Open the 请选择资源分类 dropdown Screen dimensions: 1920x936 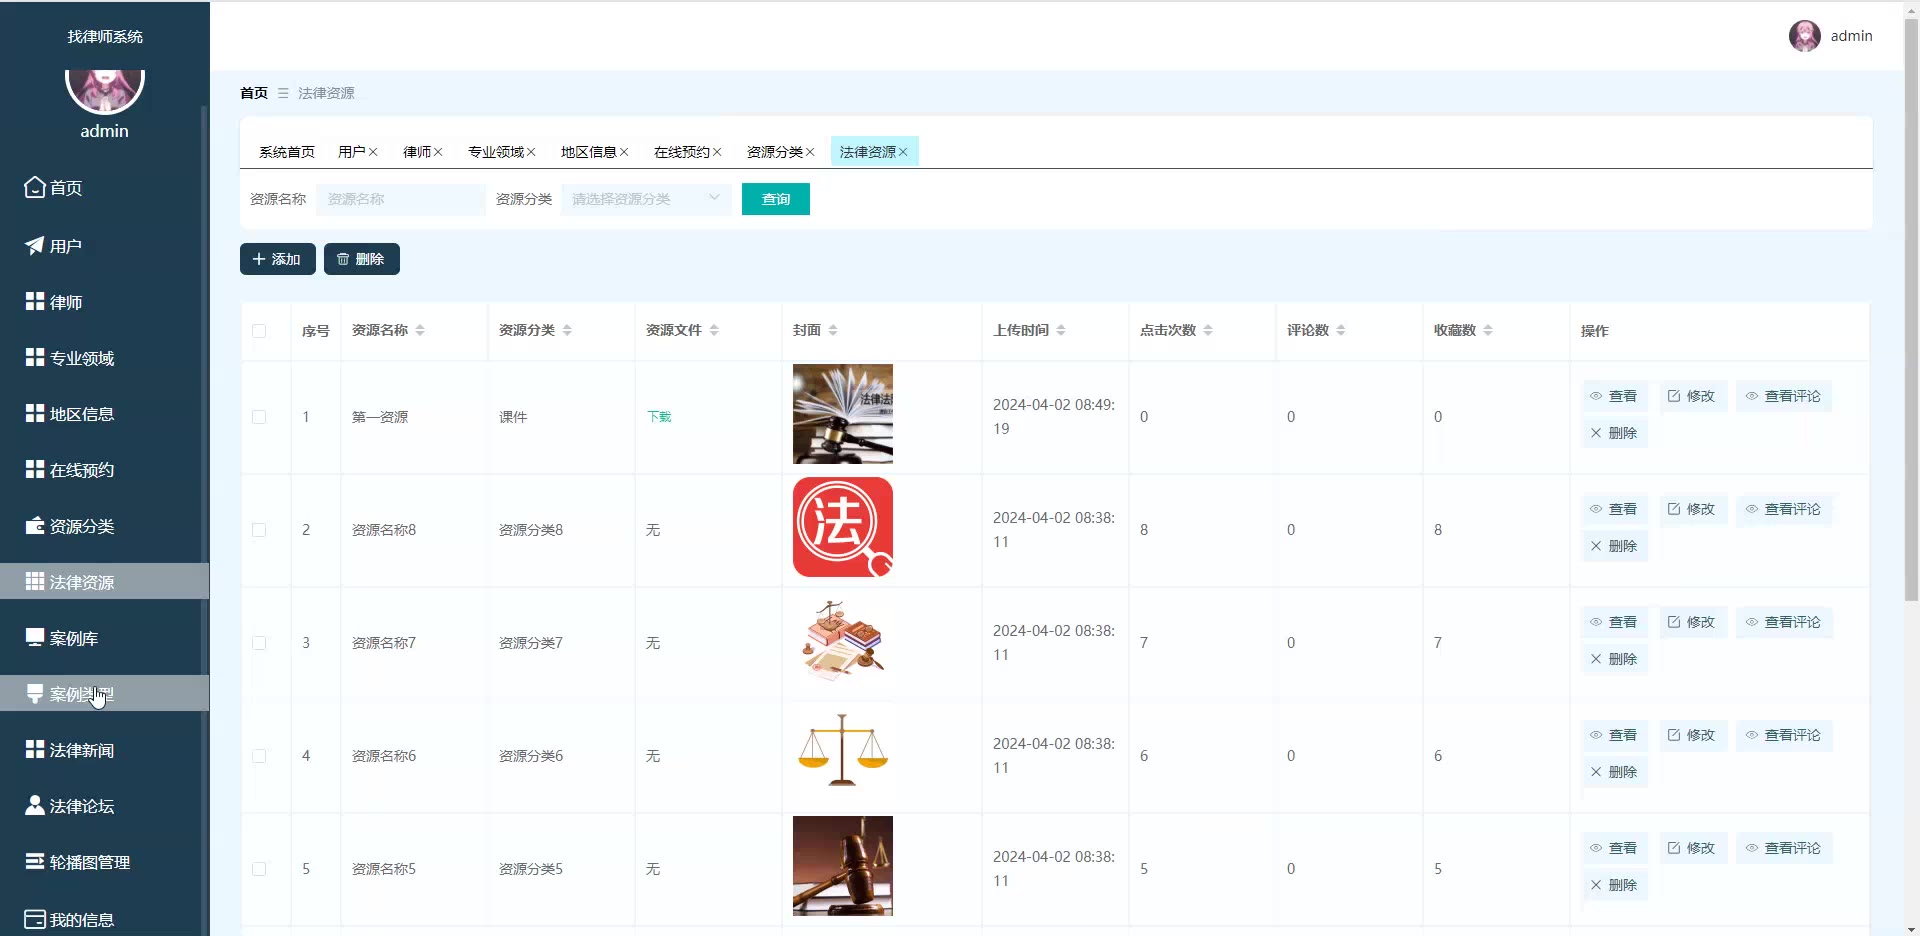pyautogui.click(x=645, y=199)
